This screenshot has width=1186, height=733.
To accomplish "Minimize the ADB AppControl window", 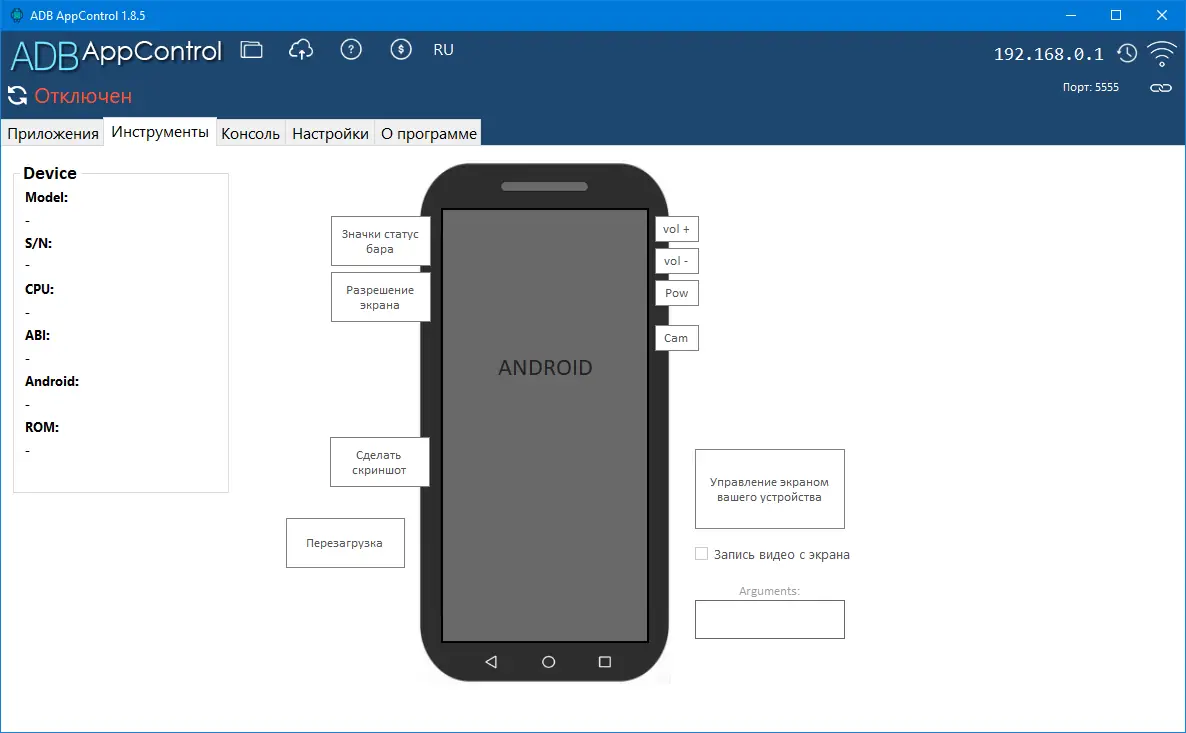I will point(1071,15).
